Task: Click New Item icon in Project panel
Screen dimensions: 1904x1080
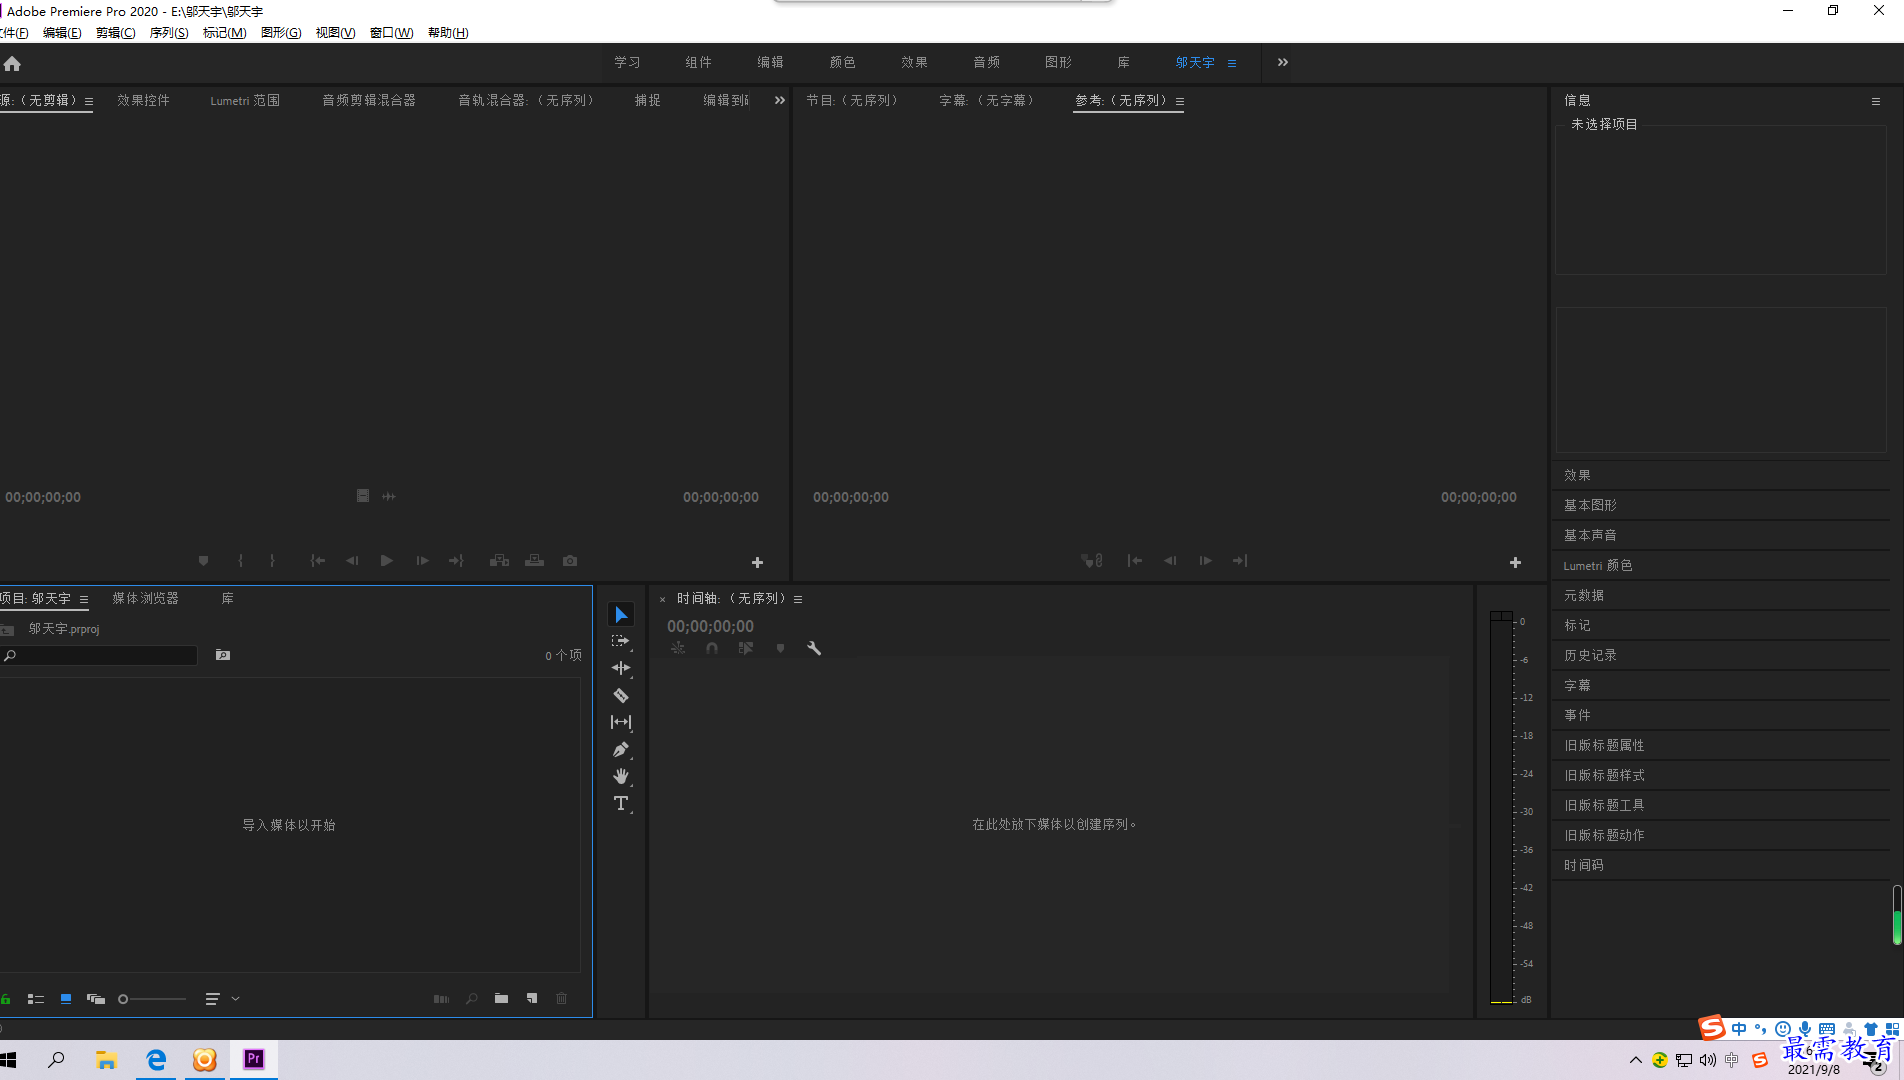Action: [532, 999]
